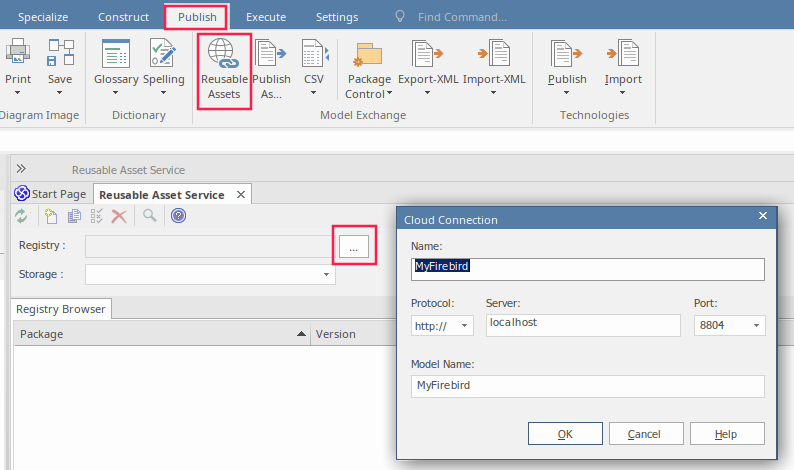Click the red X delete icon in toolbar
The height and width of the screenshot is (470, 794).
point(119,216)
